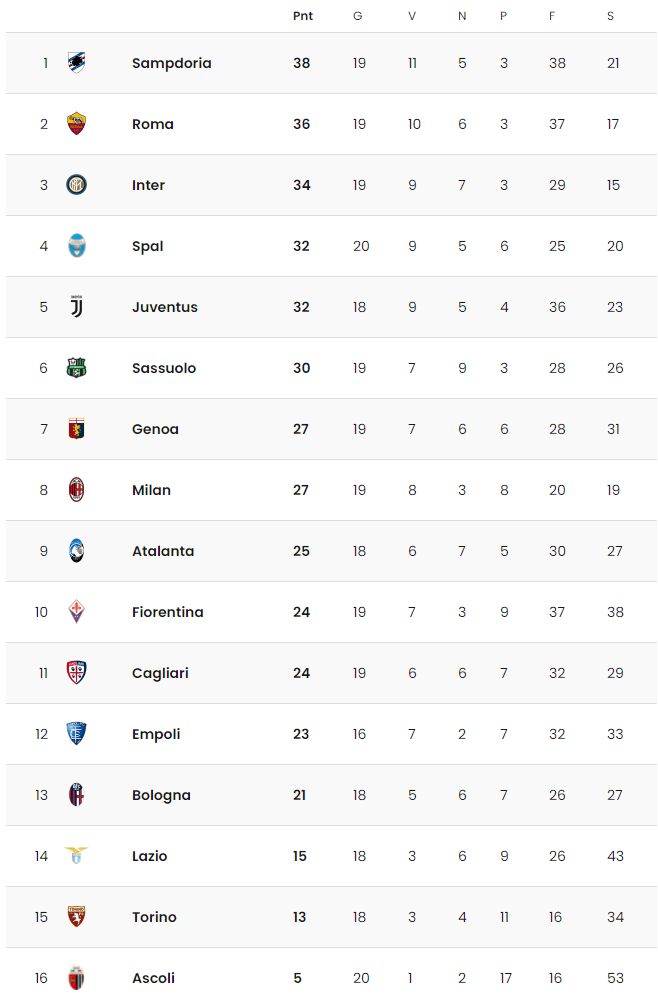Viewport: 658px width, 1003px height.
Task: Click the Juventus club logo
Action: [x=77, y=307]
